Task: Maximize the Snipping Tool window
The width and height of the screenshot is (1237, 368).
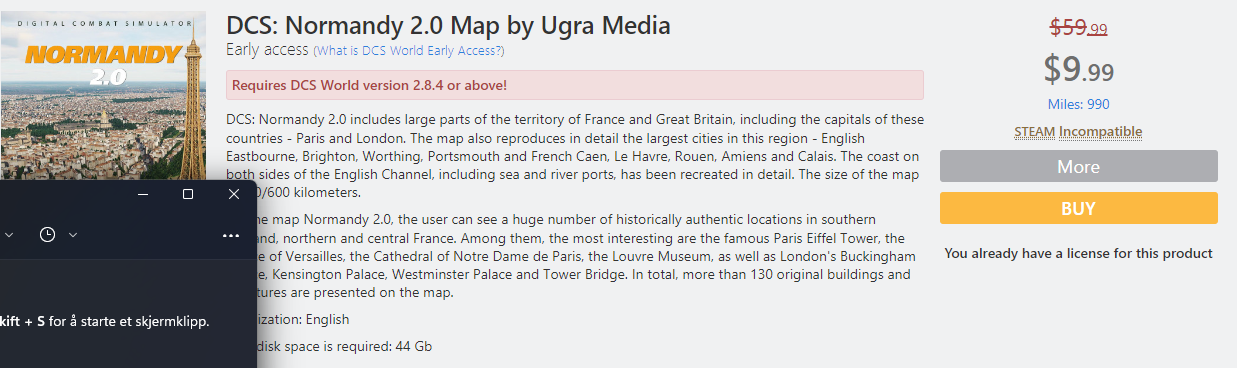Action: coord(188,194)
